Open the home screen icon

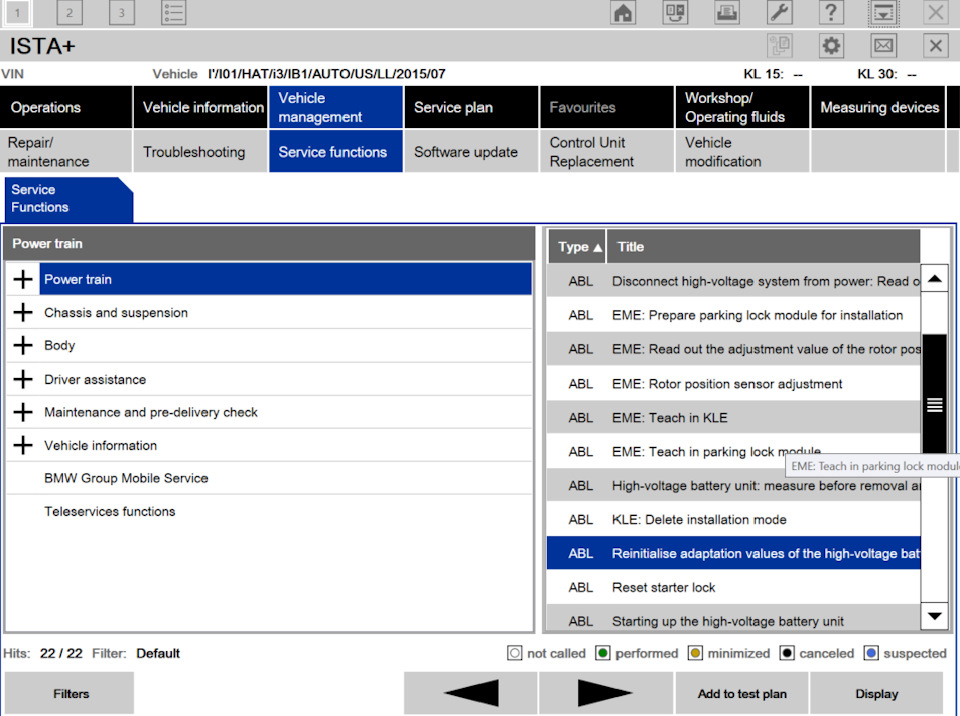623,13
